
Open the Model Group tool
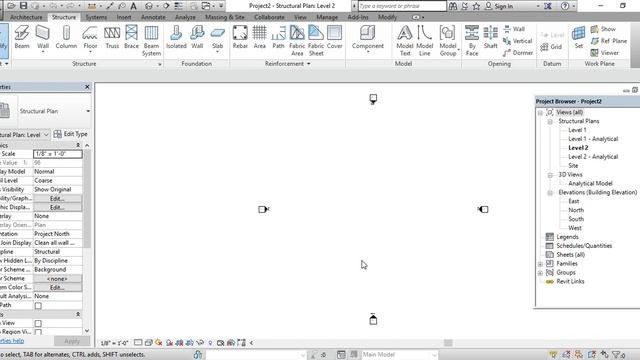tap(448, 40)
